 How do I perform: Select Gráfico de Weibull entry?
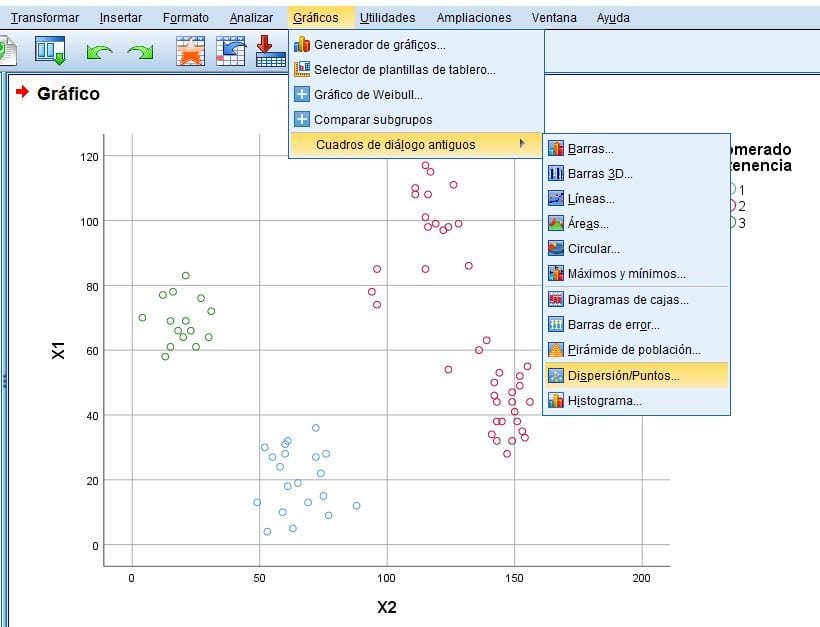[x=416, y=94]
